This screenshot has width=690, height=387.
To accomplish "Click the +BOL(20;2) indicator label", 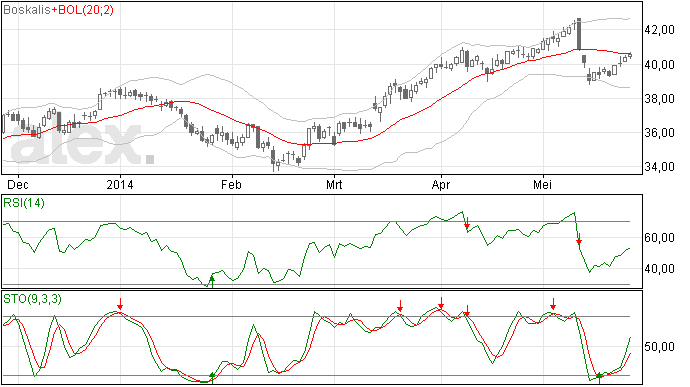I will tap(82, 10).
